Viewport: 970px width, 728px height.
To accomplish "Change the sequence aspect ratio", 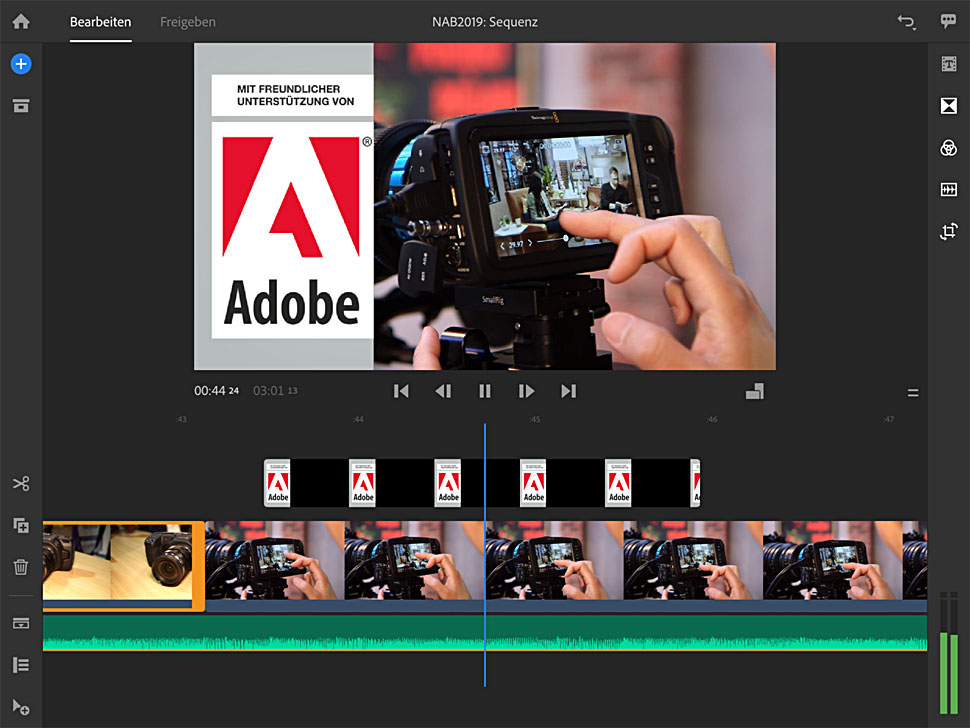I will [x=755, y=391].
